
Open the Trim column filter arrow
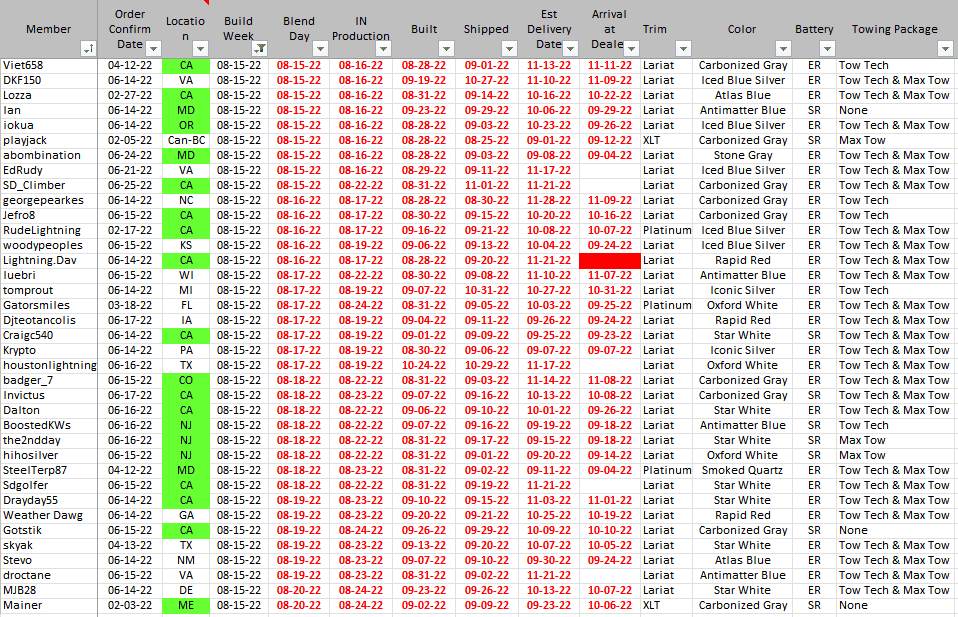point(683,48)
